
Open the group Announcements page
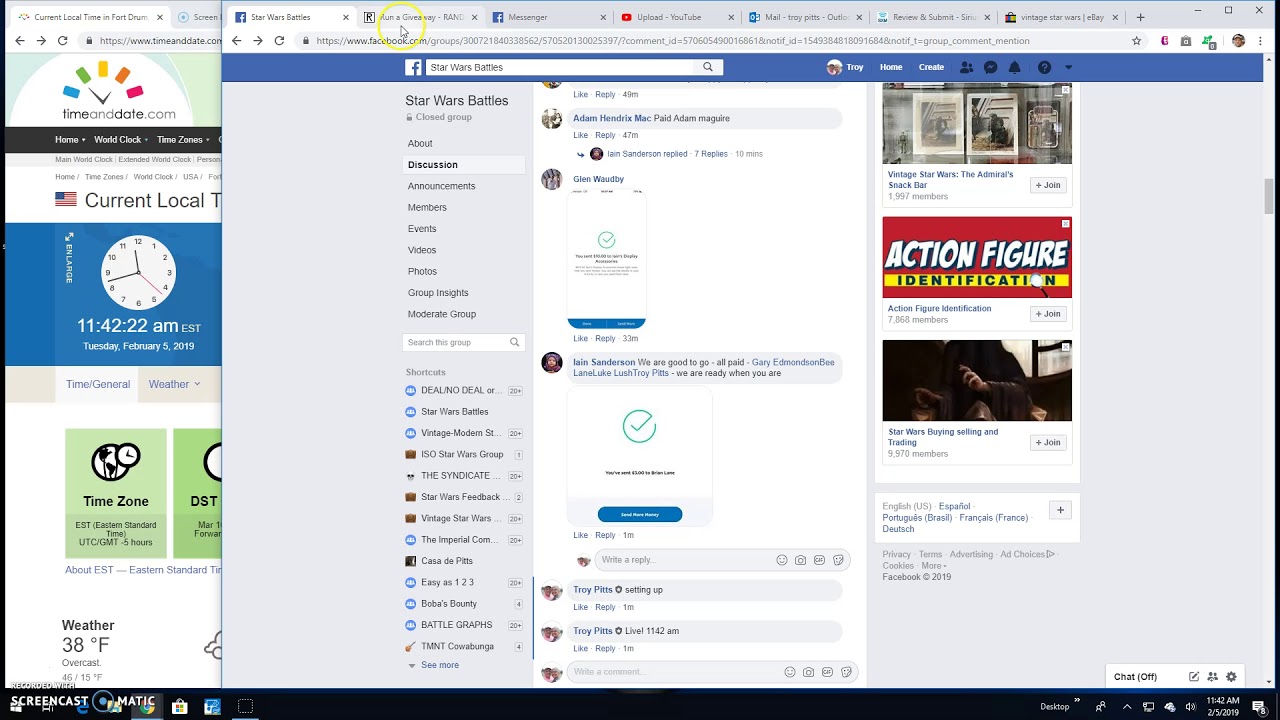pos(441,186)
